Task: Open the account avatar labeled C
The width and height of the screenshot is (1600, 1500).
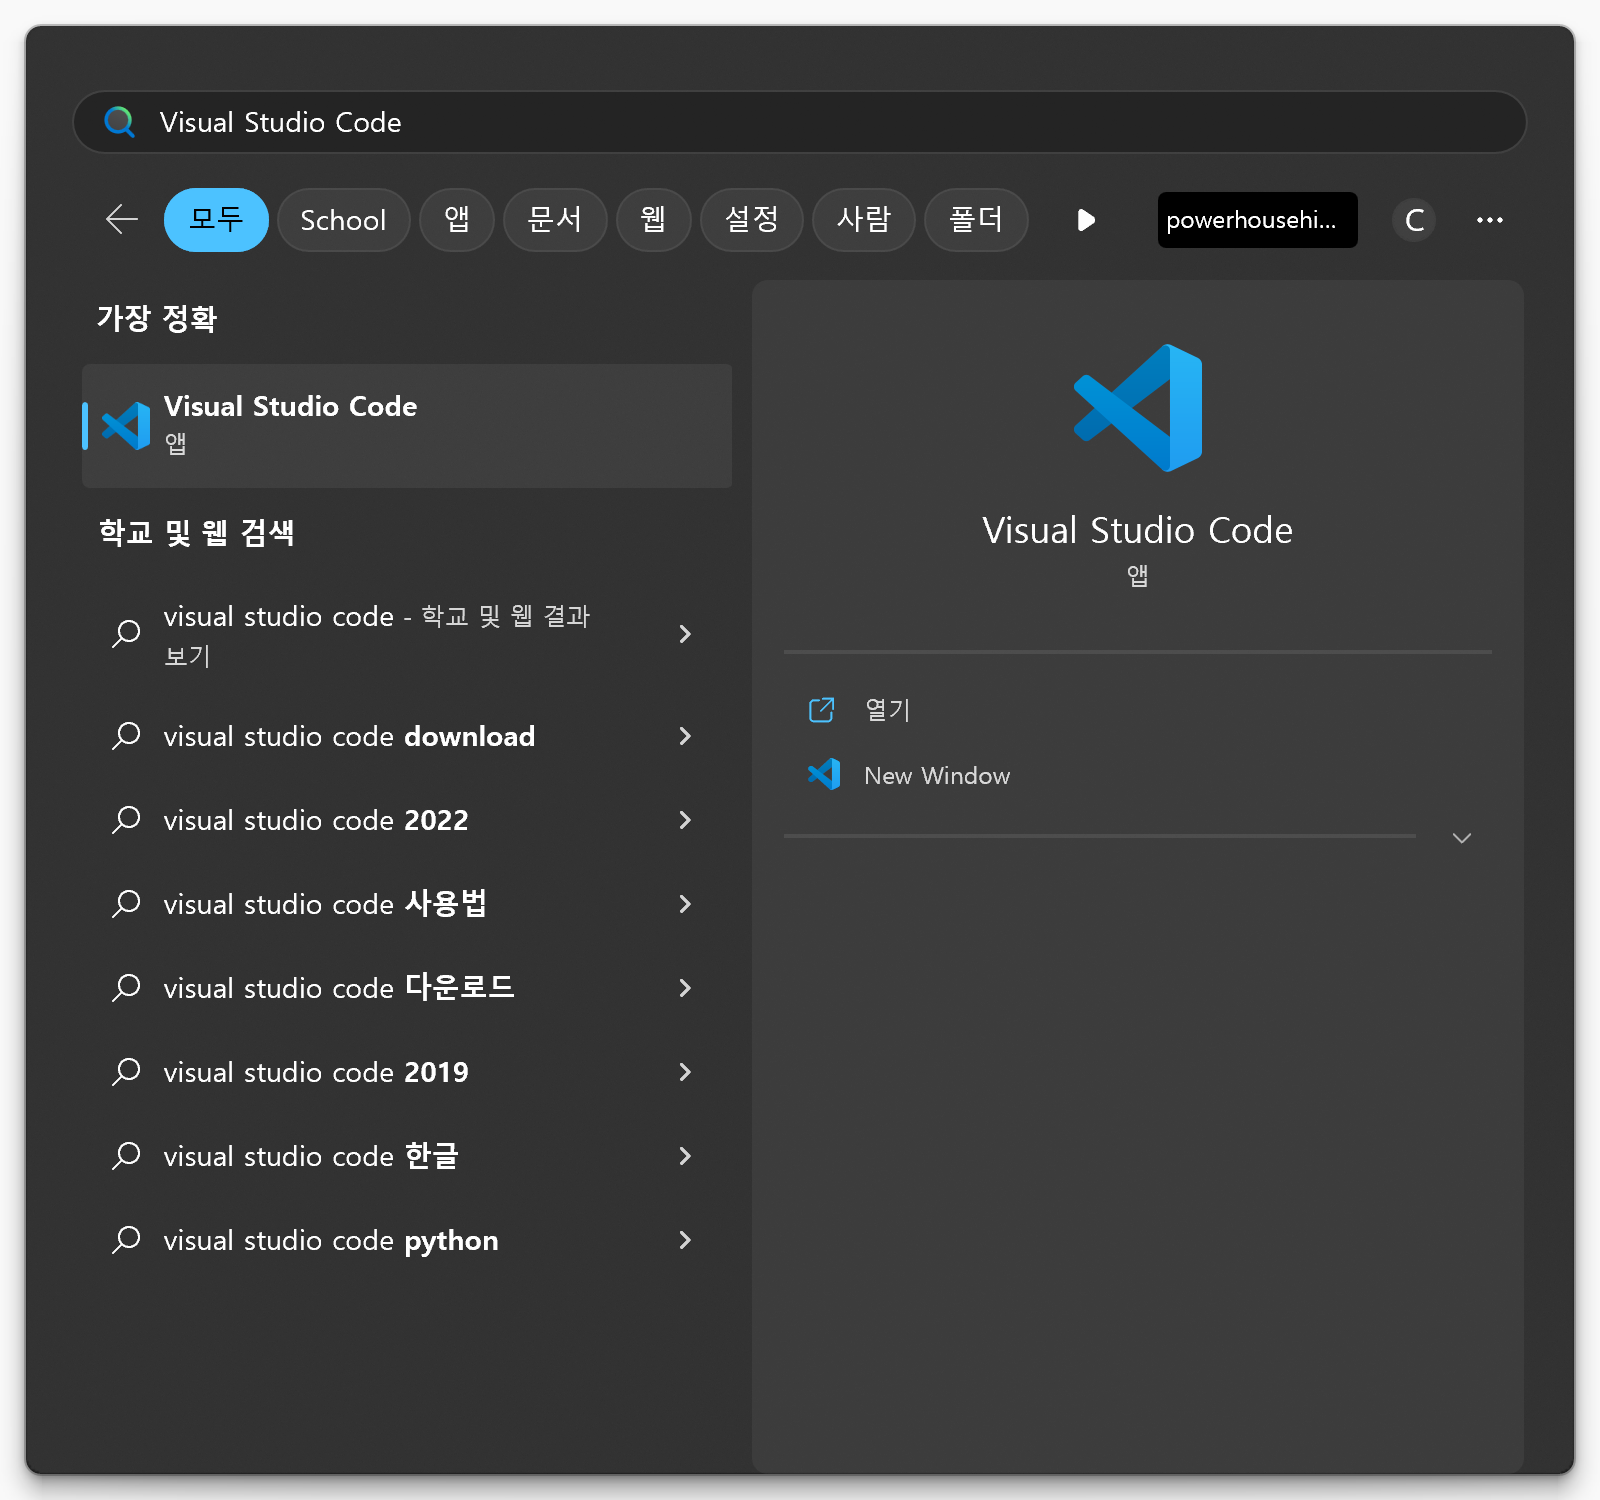Action: coord(1414,220)
